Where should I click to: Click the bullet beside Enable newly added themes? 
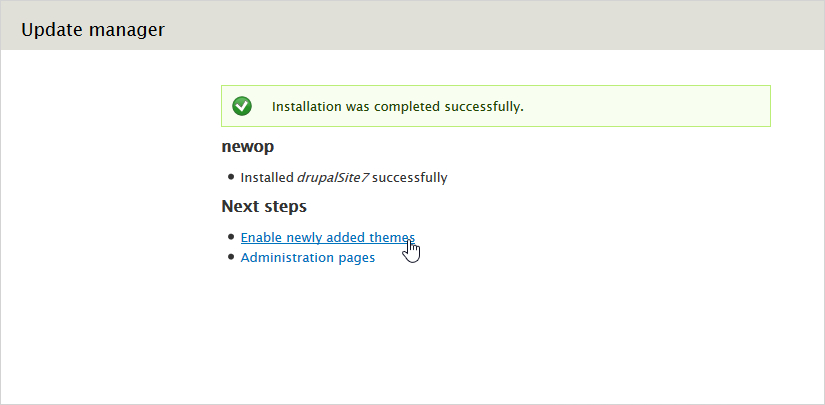click(x=231, y=238)
